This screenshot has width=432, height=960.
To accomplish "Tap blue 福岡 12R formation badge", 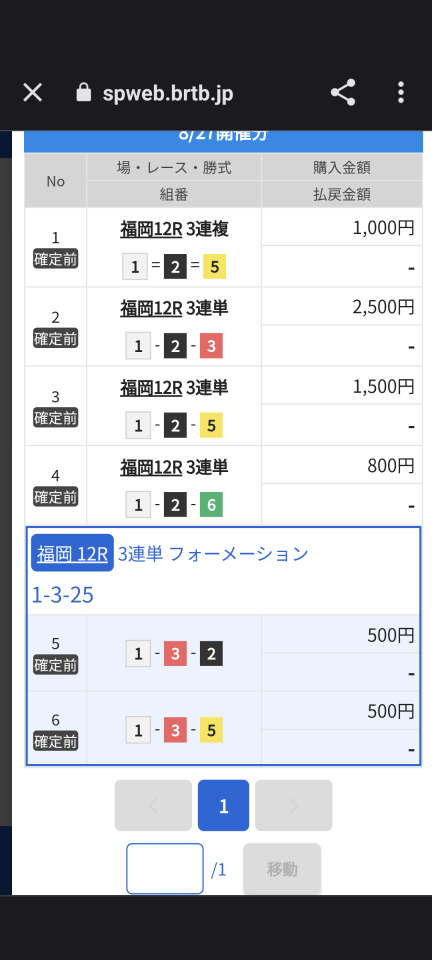I will (x=72, y=553).
